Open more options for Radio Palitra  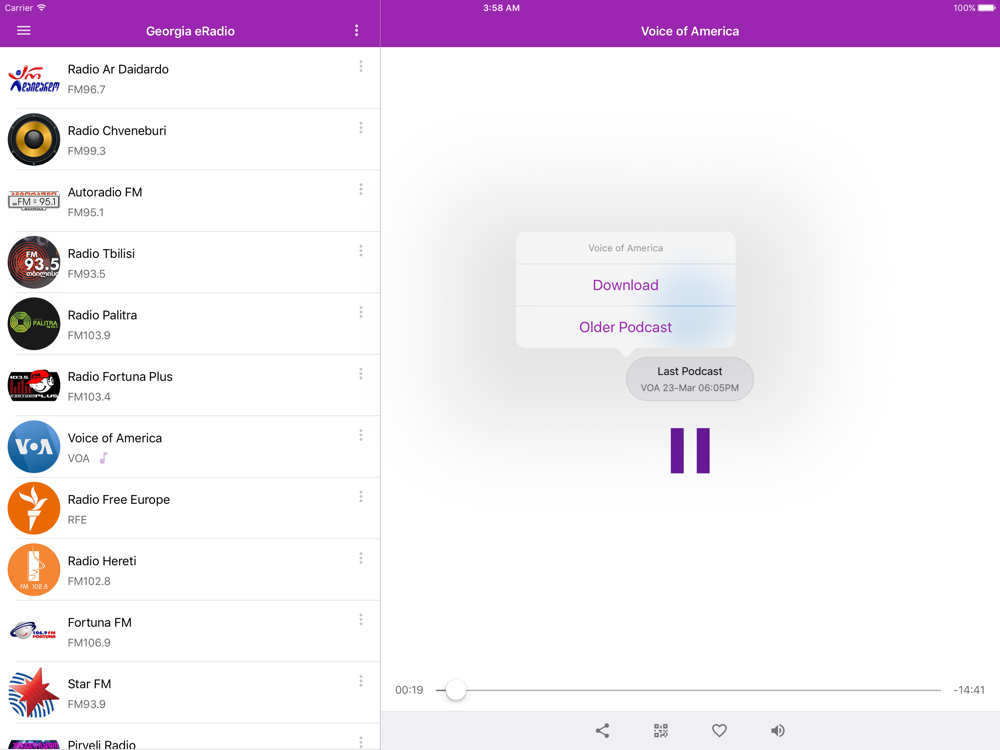361,312
